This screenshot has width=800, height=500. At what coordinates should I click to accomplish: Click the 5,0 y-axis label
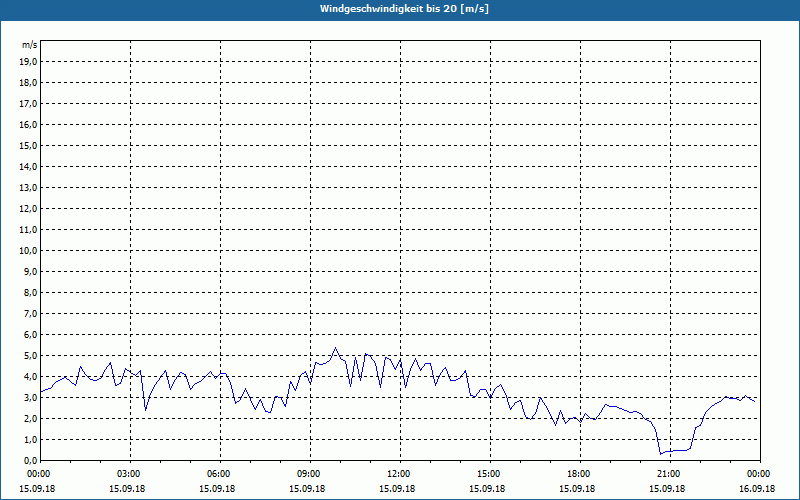point(30,356)
